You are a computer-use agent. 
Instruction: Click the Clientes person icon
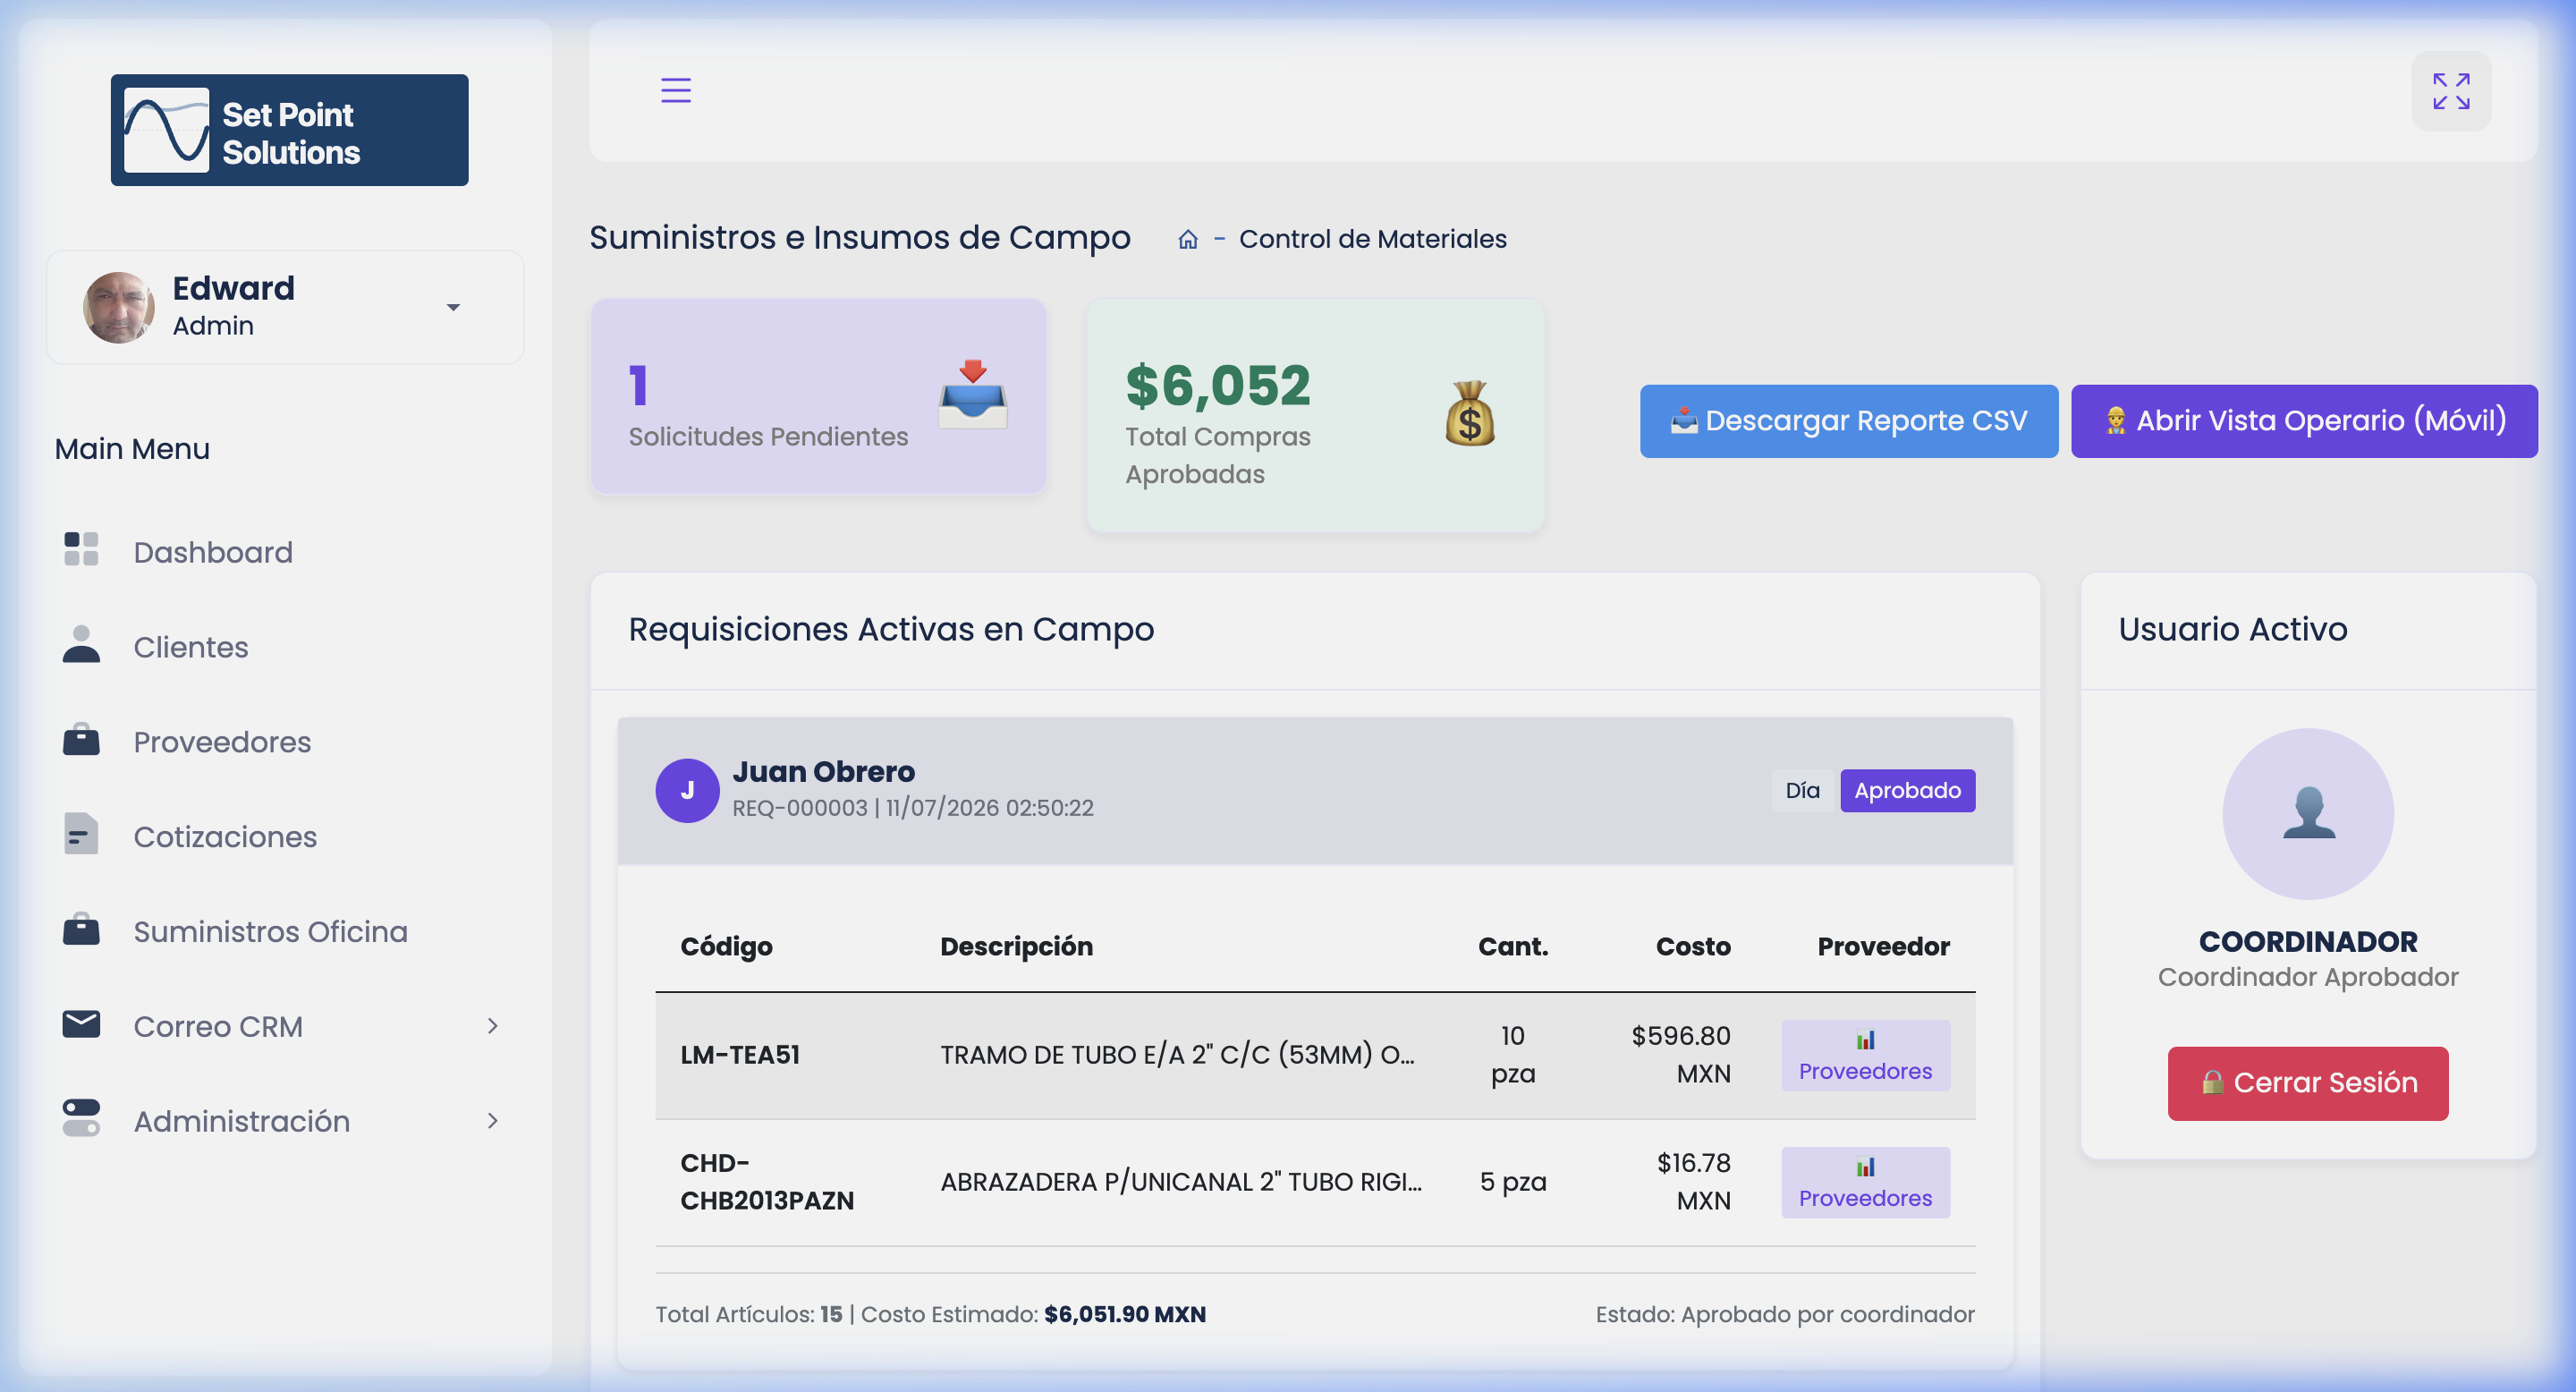[x=81, y=644]
